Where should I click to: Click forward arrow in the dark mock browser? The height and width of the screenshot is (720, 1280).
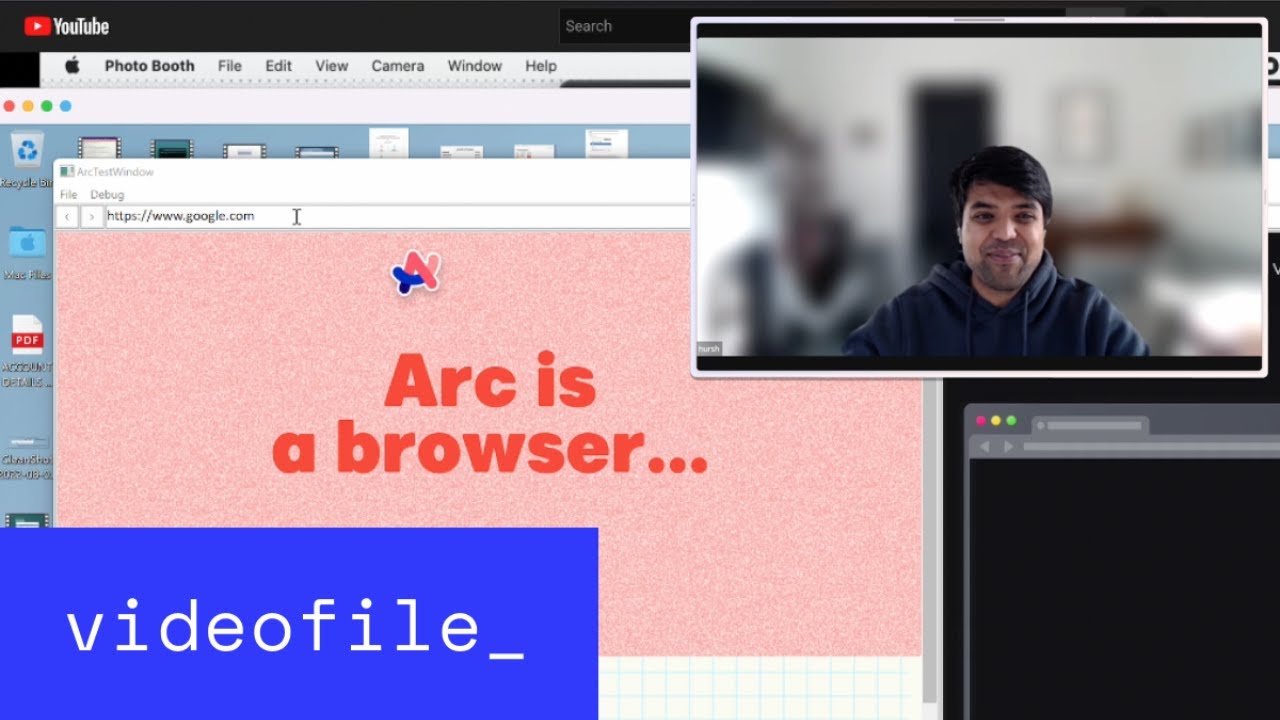pyautogui.click(x=1008, y=446)
